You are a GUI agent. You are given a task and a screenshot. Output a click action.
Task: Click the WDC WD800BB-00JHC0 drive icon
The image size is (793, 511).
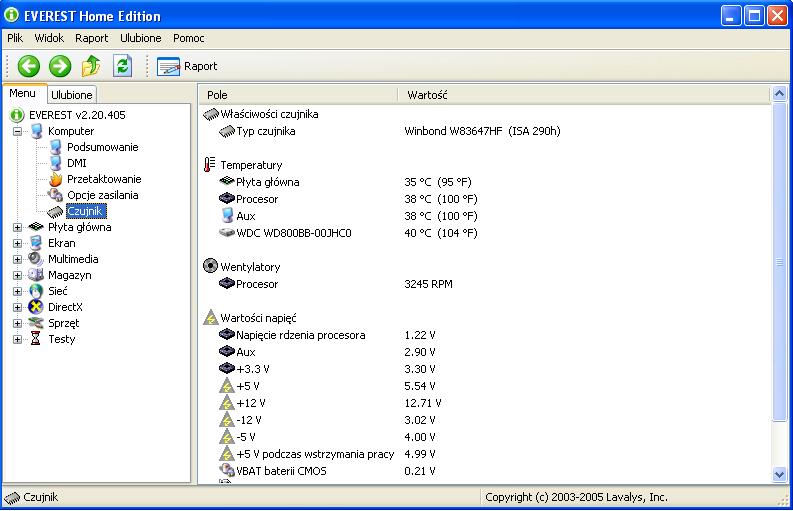(x=227, y=232)
